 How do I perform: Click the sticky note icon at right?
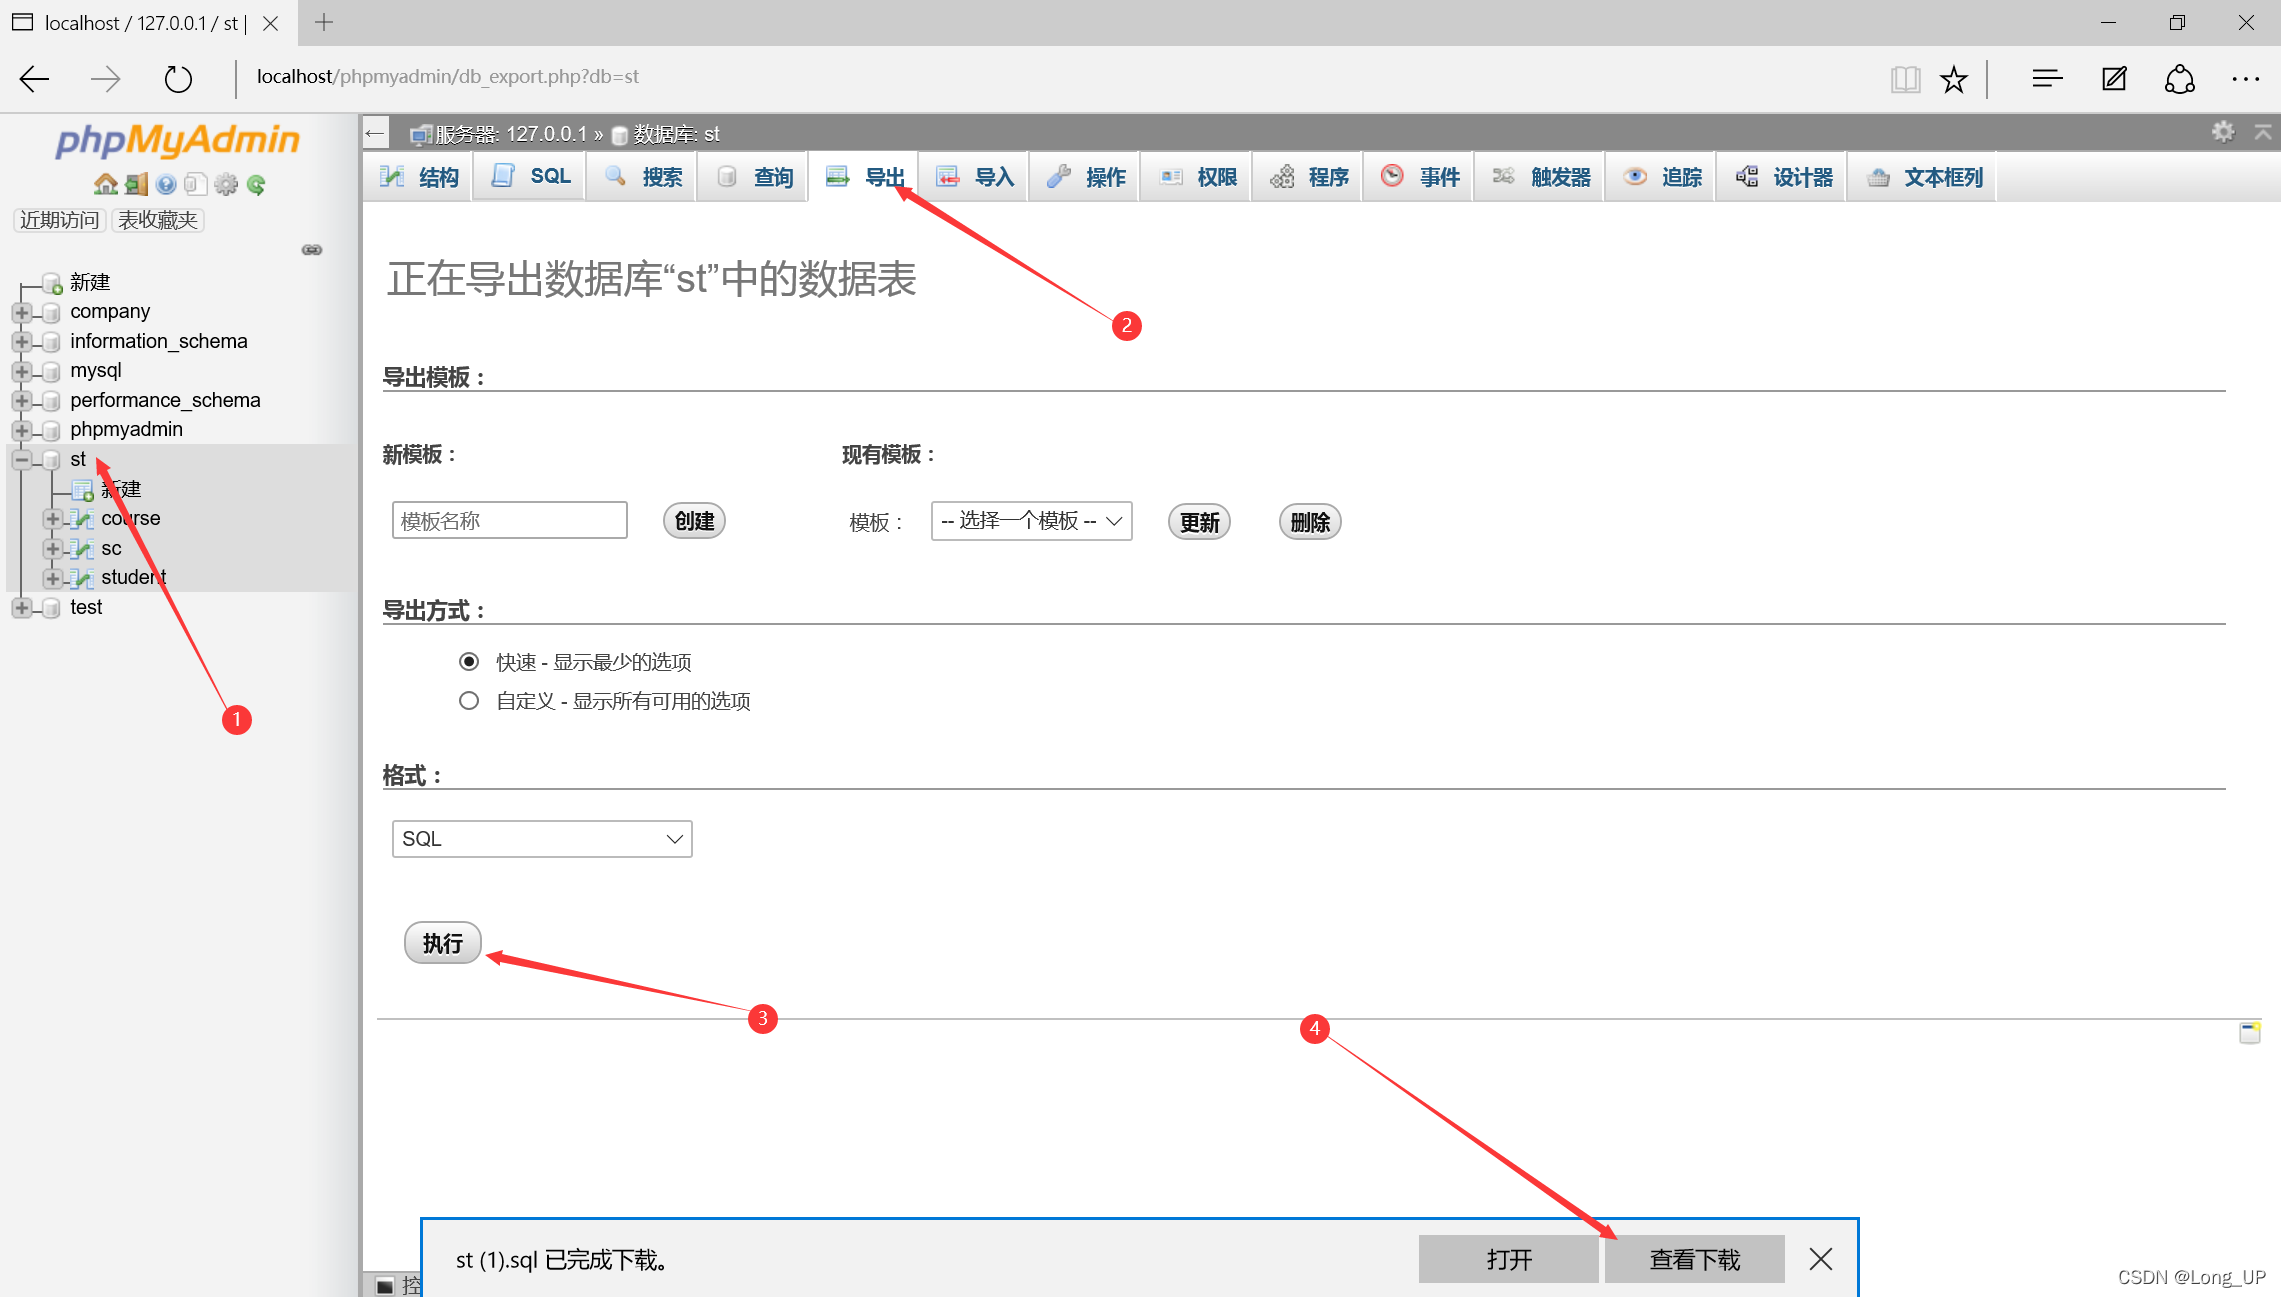[2249, 1032]
